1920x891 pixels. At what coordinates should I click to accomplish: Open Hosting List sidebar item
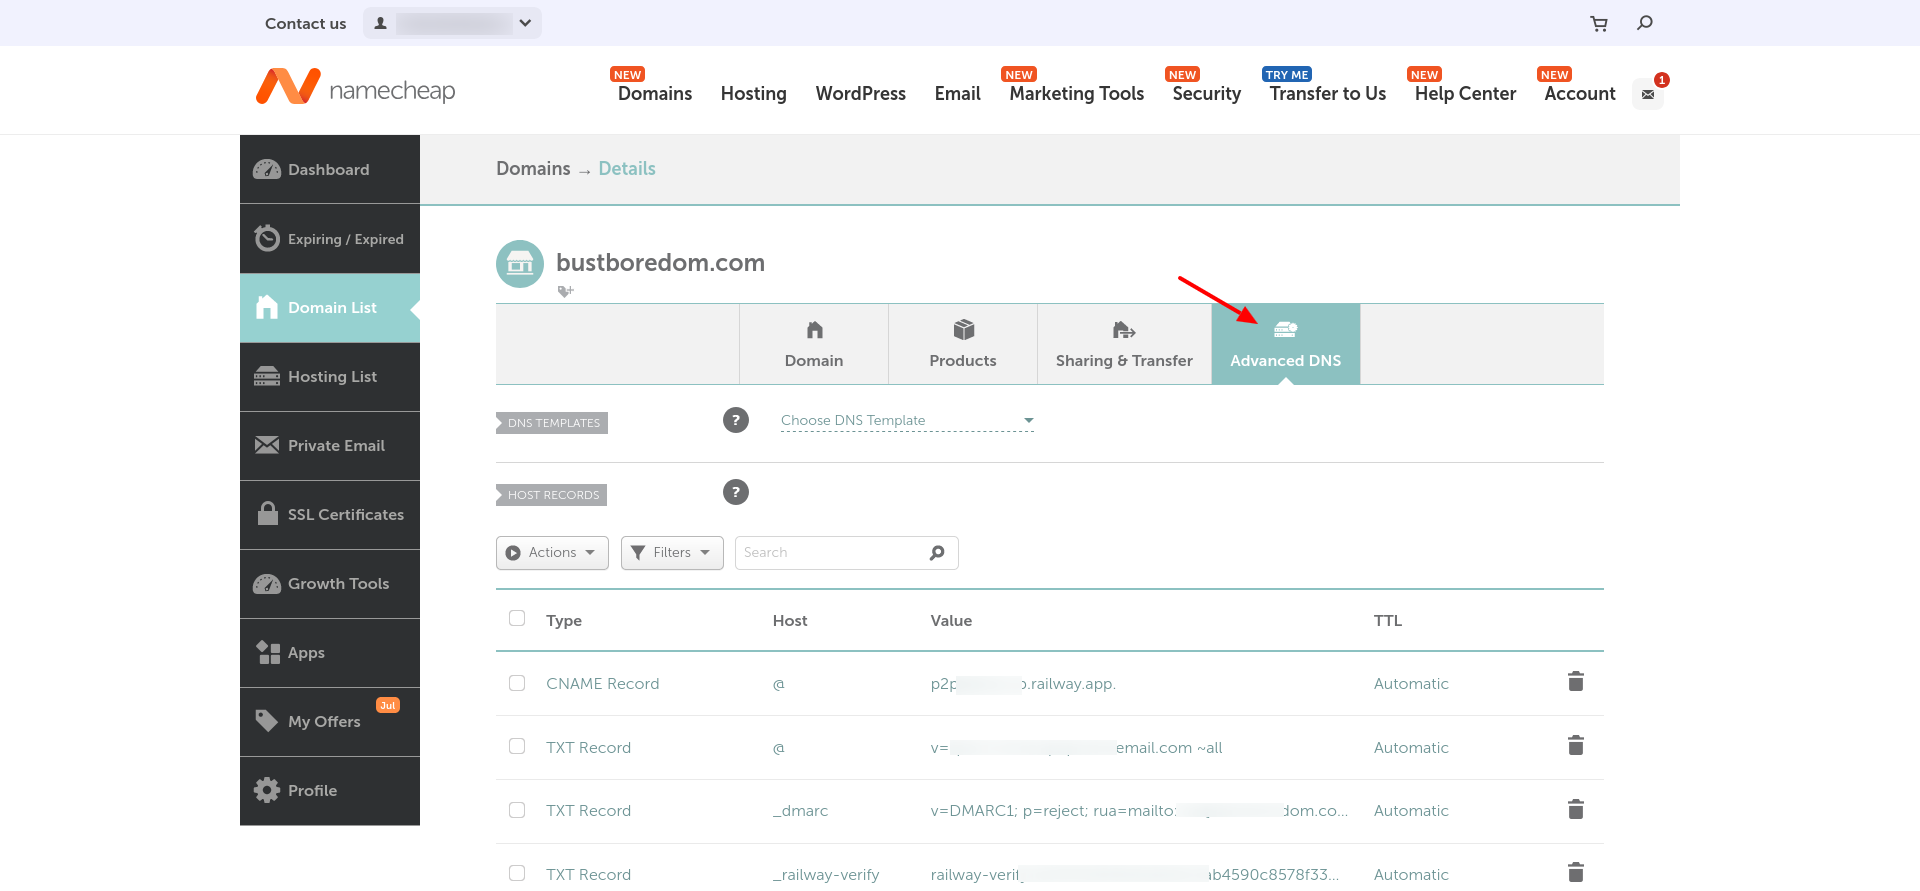pyautogui.click(x=330, y=376)
